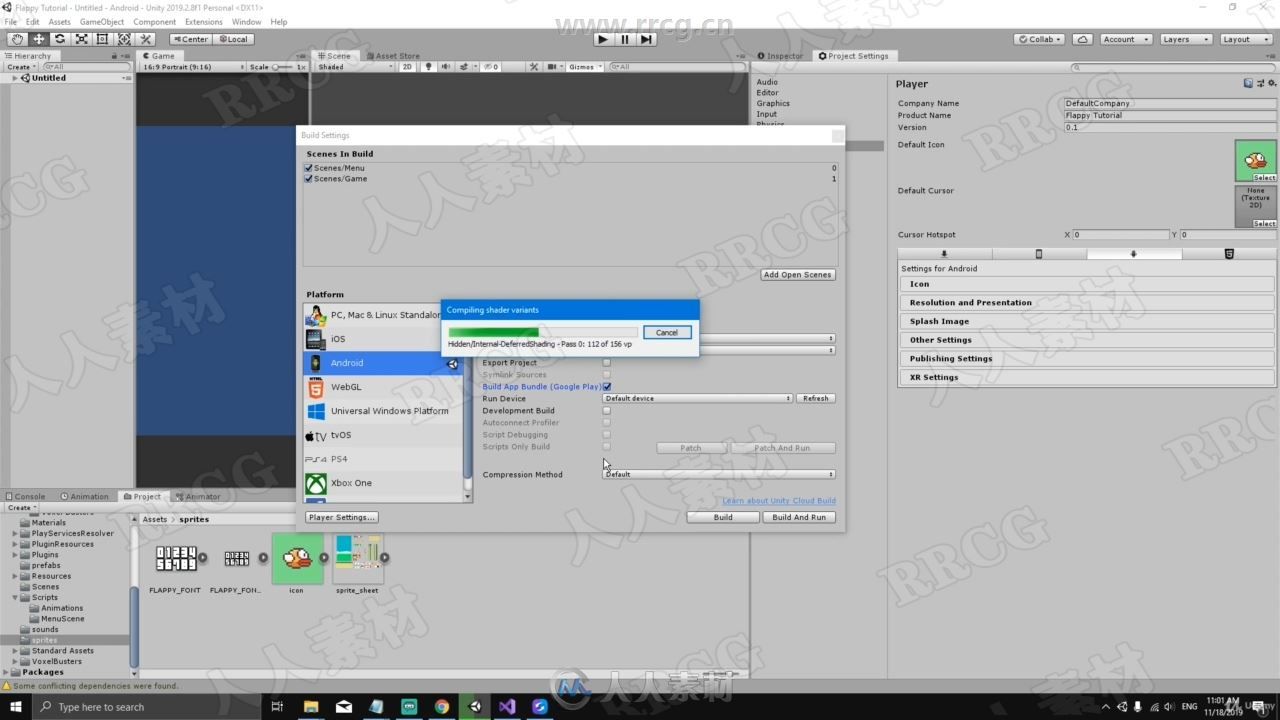Image resolution: width=1280 pixels, height=720 pixels.
Task: Open the GameObject menu
Action: pos(102,22)
